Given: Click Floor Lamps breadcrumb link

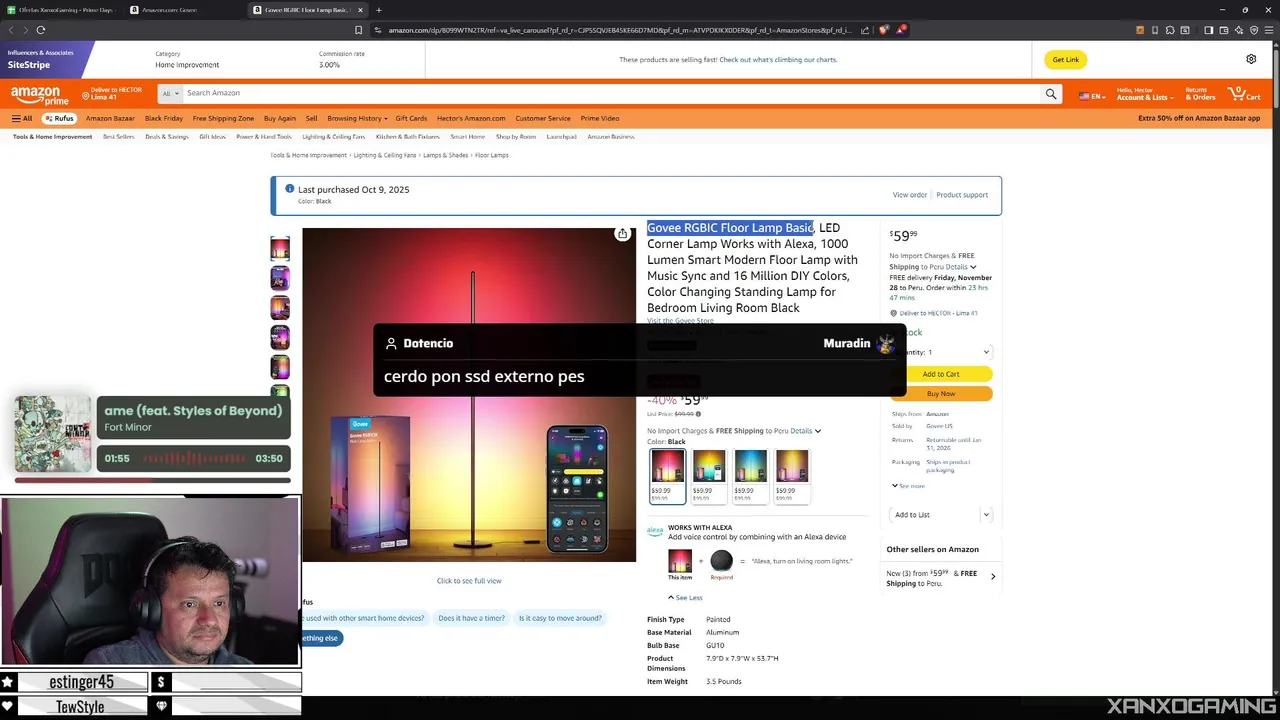Looking at the screenshot, I should (x=492, y=155).
